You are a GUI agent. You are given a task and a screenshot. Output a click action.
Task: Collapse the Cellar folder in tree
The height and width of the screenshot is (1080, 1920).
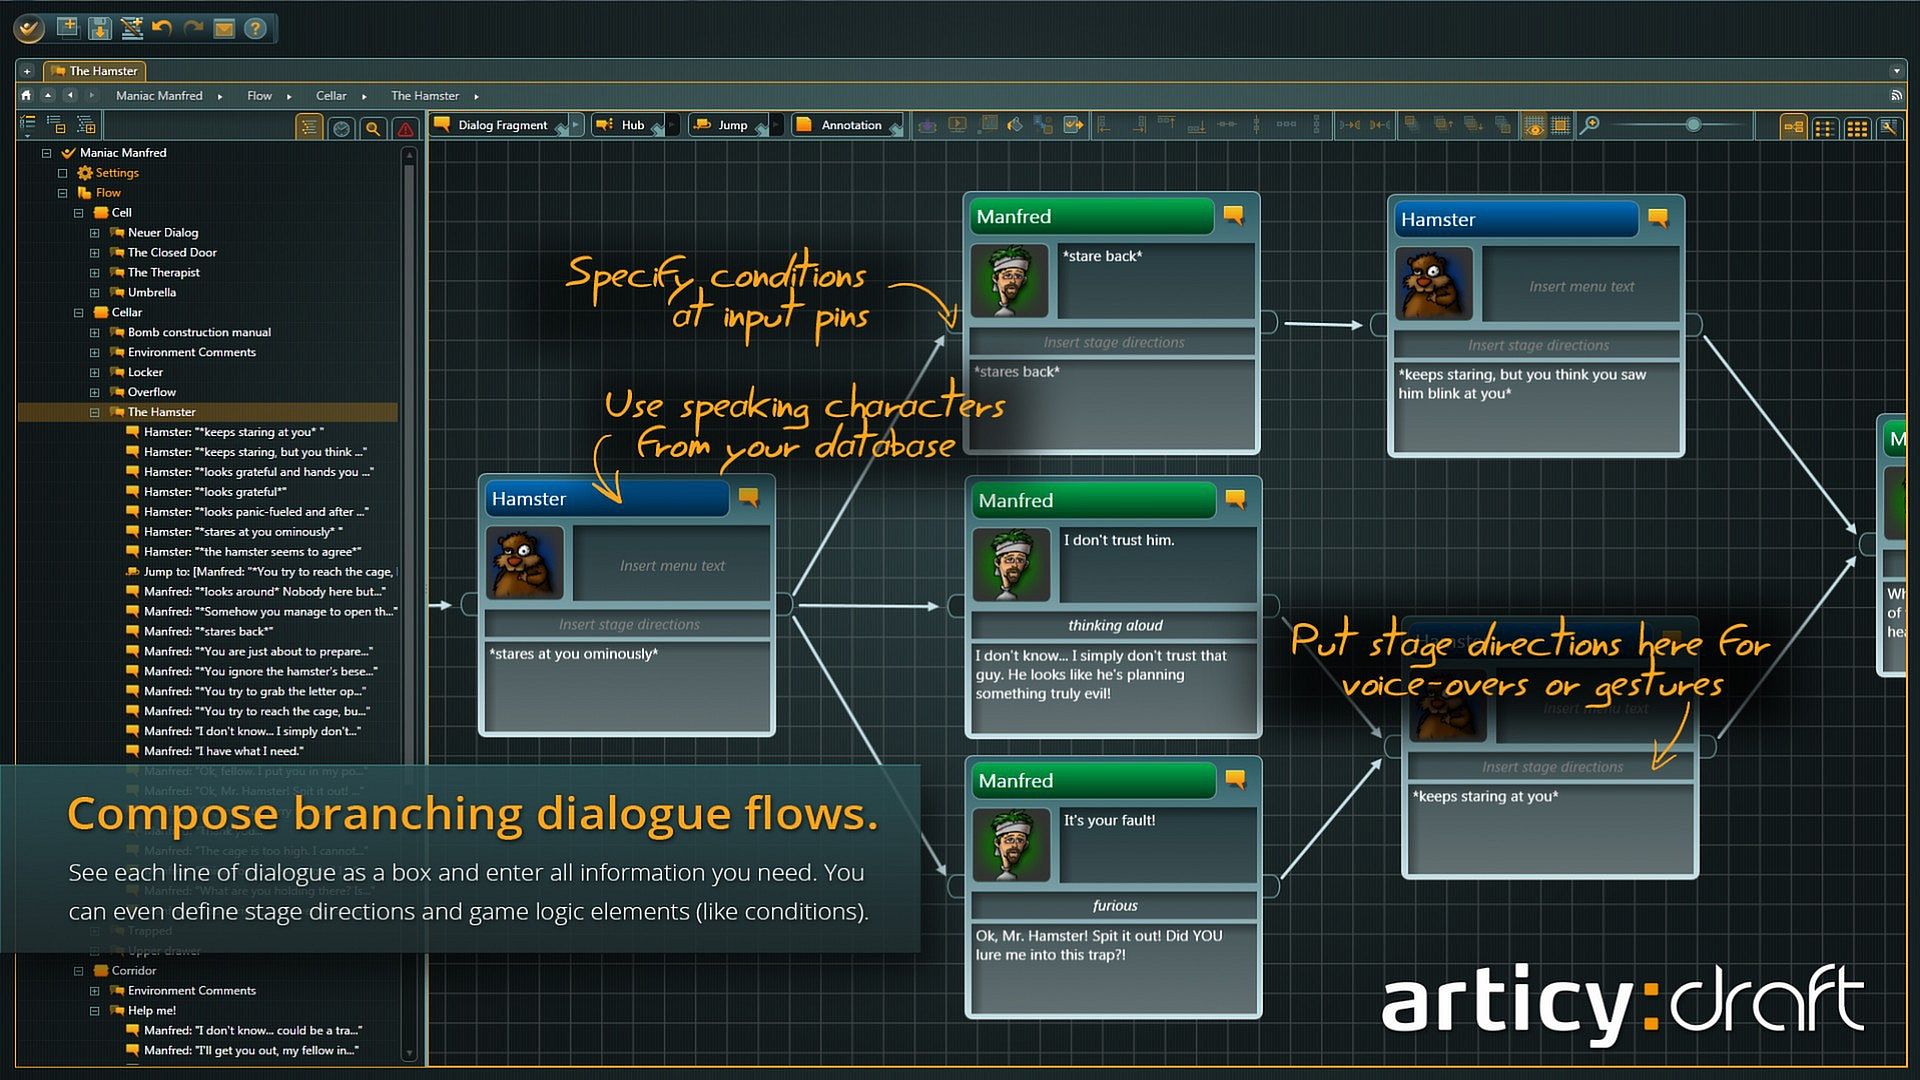(79, 312)
